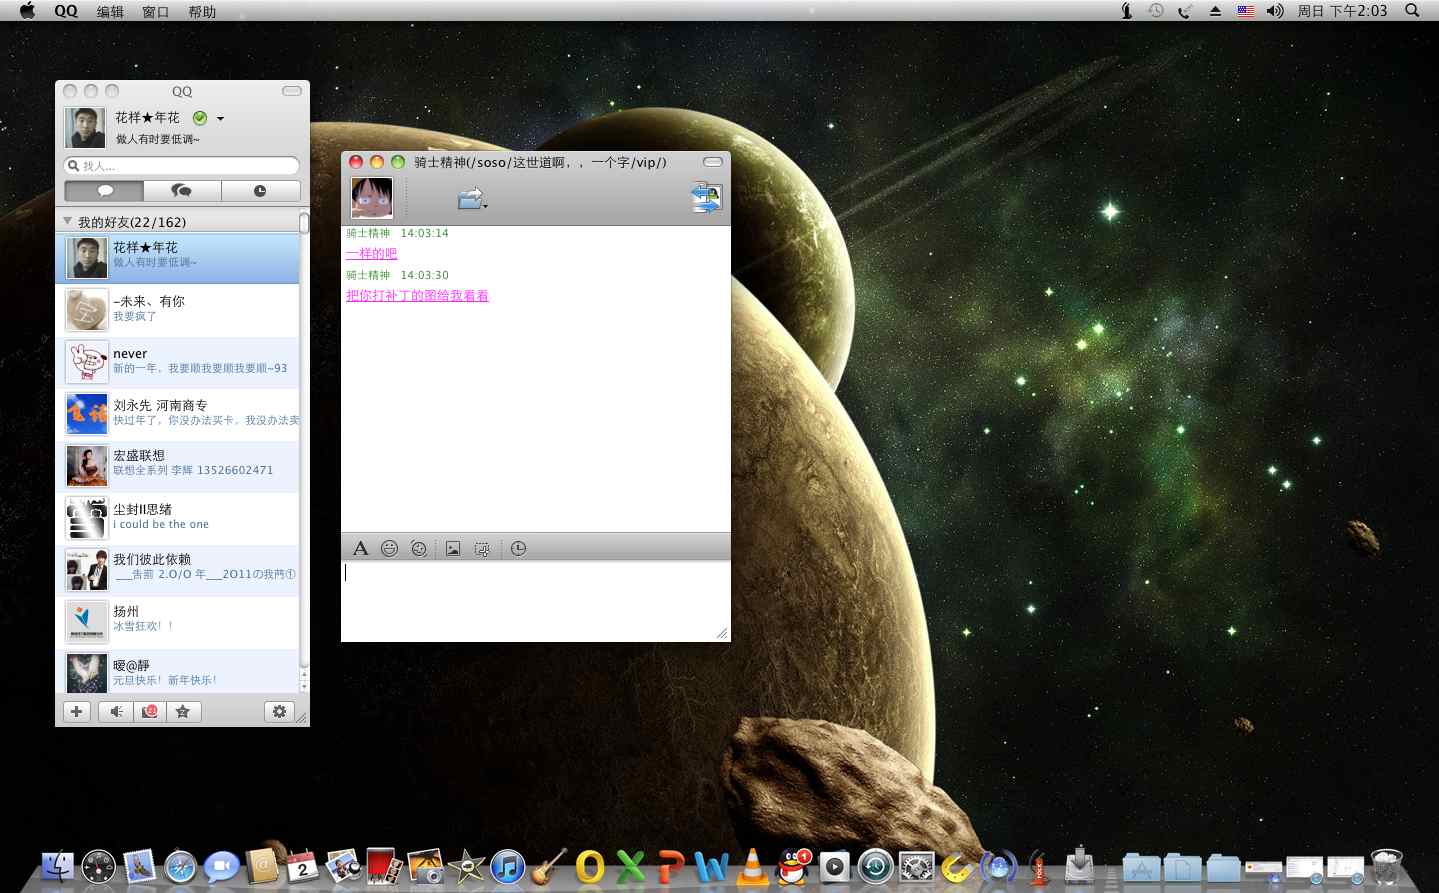Click the volume icon in menu bar
The width and height of the screenshot is (1439, 893).
click(1275, 11)
